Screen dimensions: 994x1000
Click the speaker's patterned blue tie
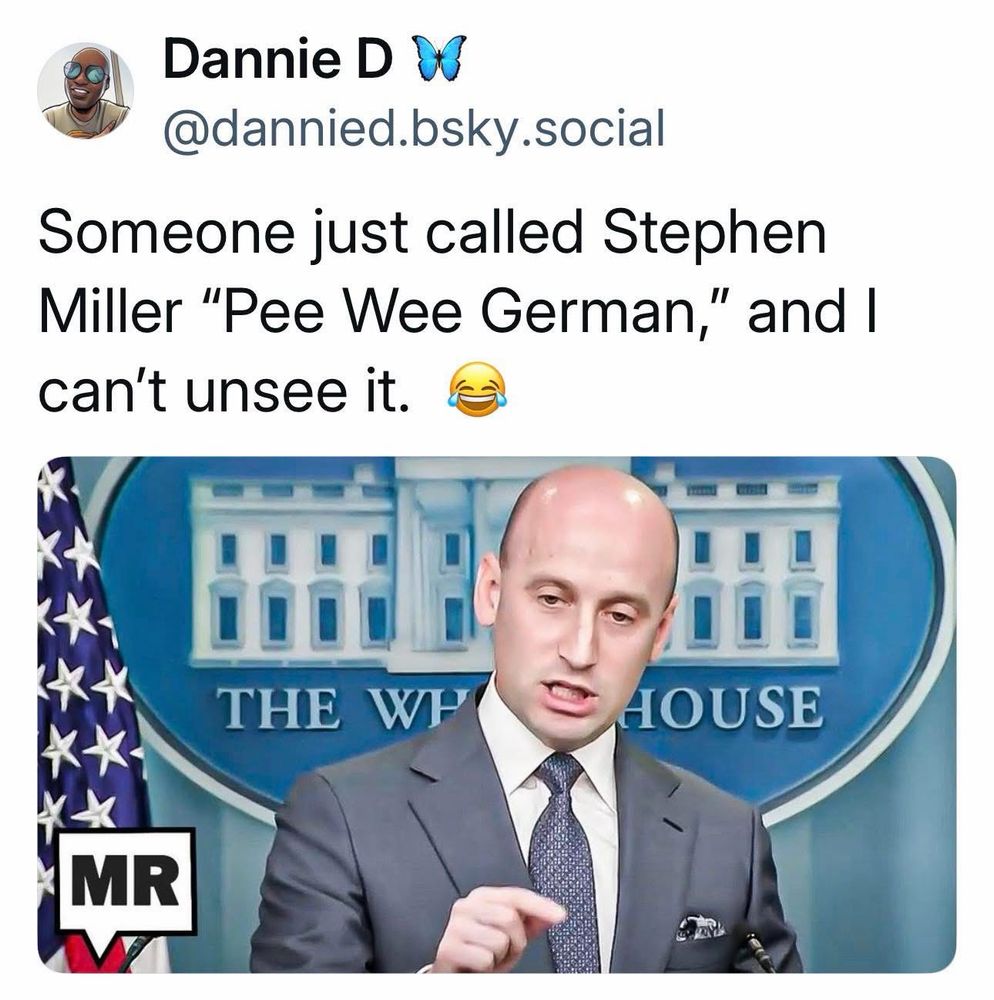pyautogui.click(x=564, y=861)
